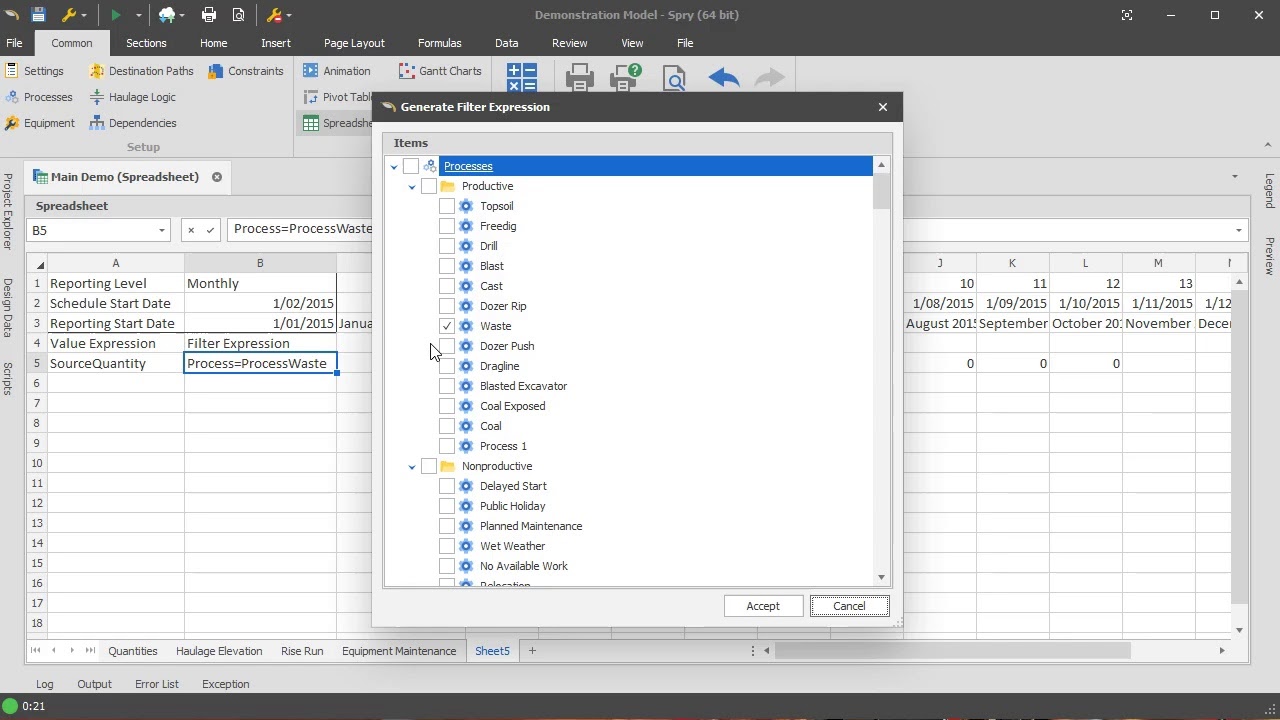Check the Topsoil process checkbox
The height and width of the screenshot is (720, 1280).
pos(447,206)
